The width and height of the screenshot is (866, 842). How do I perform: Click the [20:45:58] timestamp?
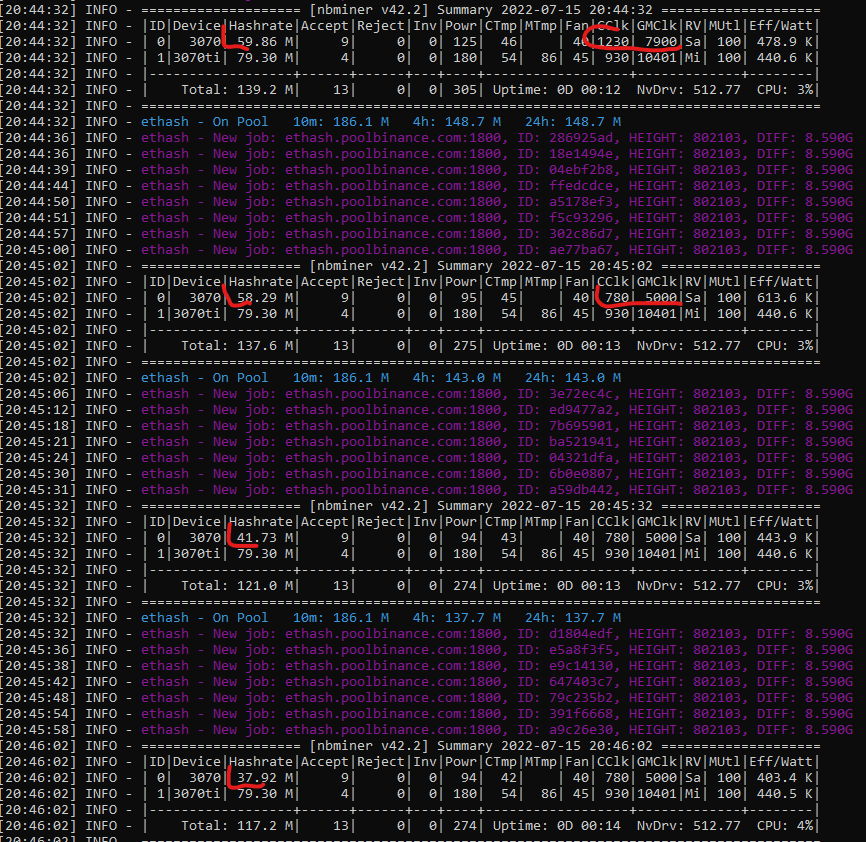(x=39, y=730)
